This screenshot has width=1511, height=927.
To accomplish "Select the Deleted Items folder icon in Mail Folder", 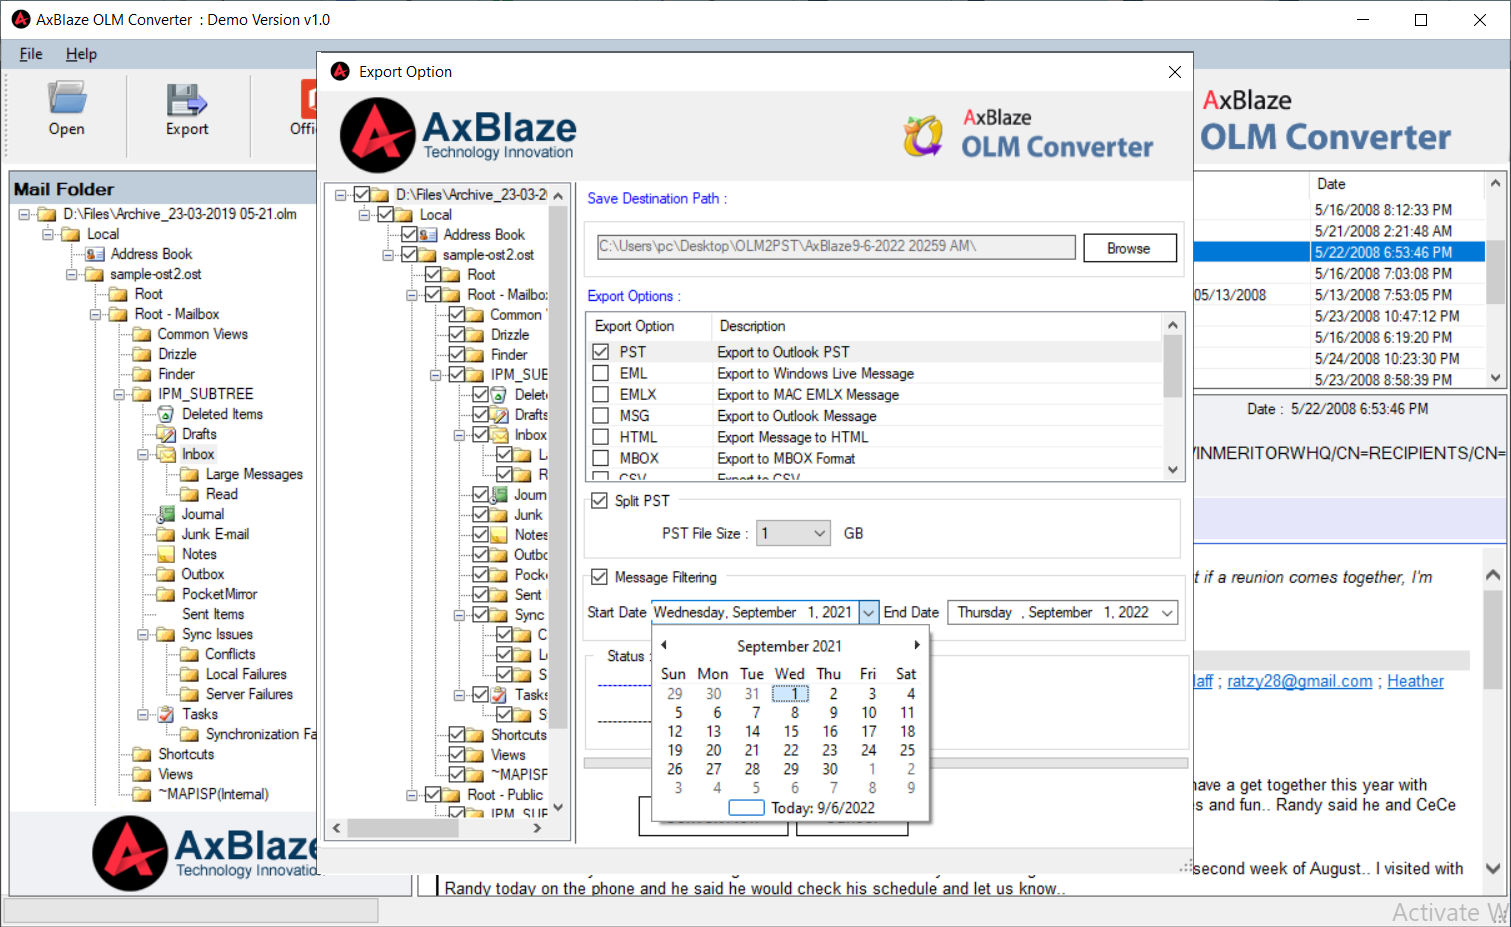I will (166, 414).
